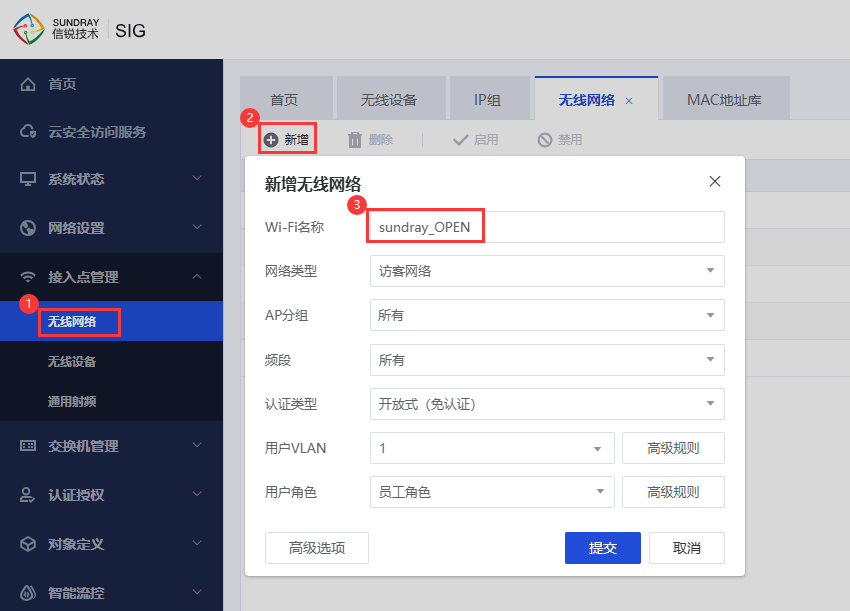Open the 频段 dropdown

click(547, 360)
